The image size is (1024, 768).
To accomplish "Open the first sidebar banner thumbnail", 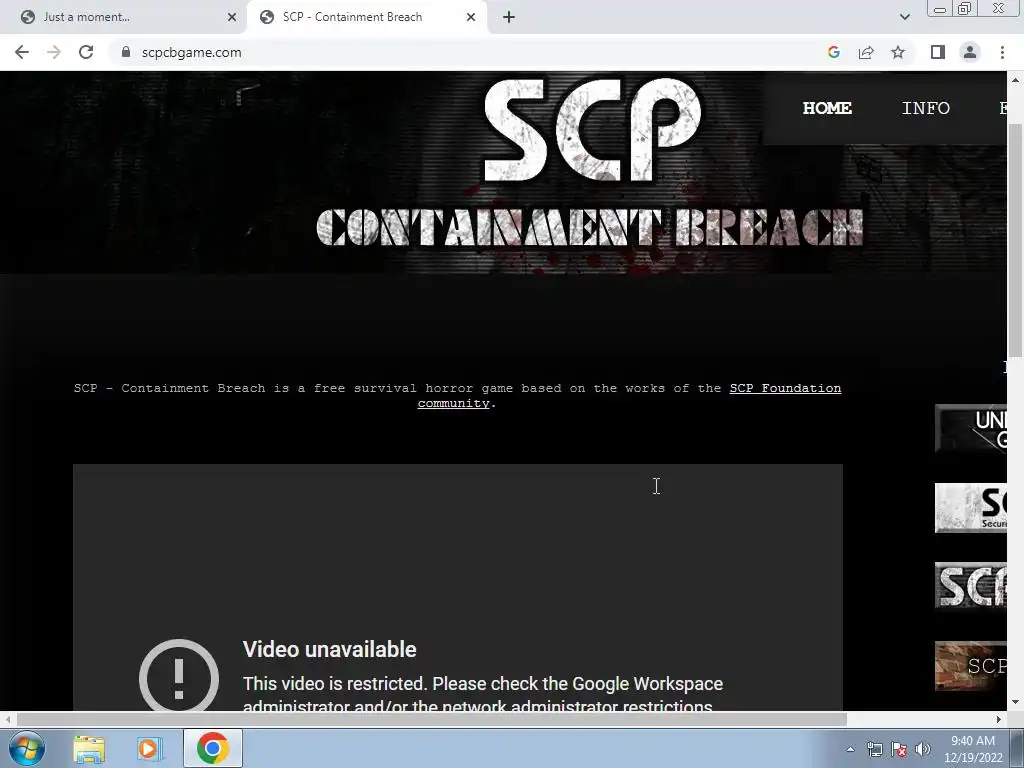I will coord(970,428).
